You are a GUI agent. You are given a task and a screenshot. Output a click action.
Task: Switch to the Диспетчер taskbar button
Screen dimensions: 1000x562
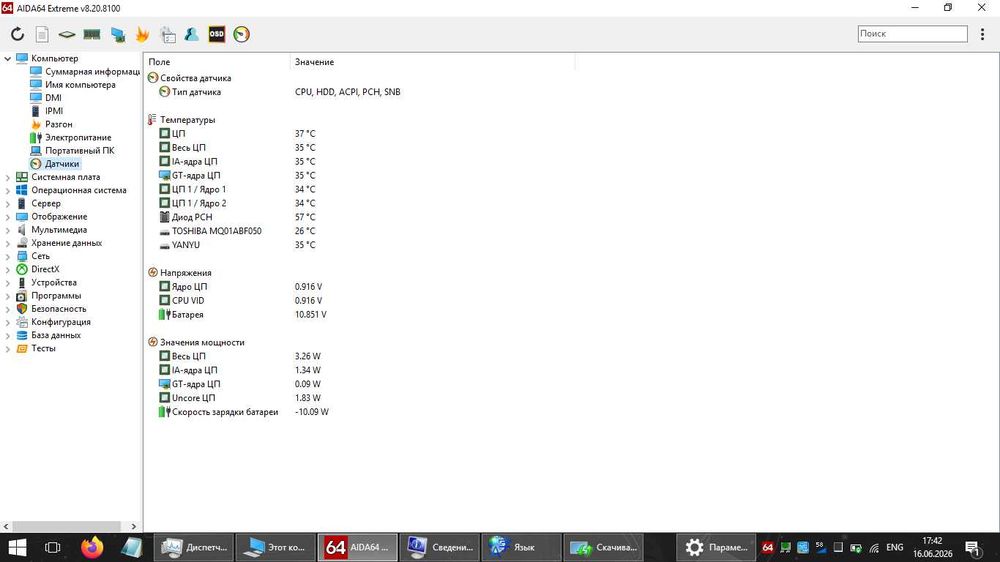click(194, 547)
